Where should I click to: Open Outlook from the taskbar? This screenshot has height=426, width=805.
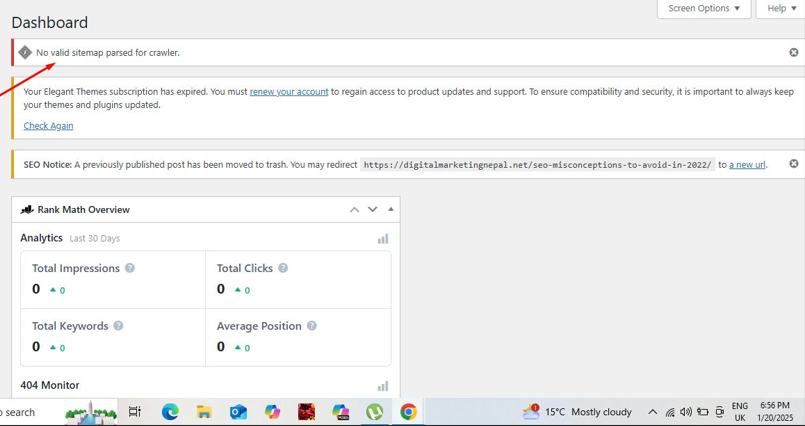click(x=238, y=411)
